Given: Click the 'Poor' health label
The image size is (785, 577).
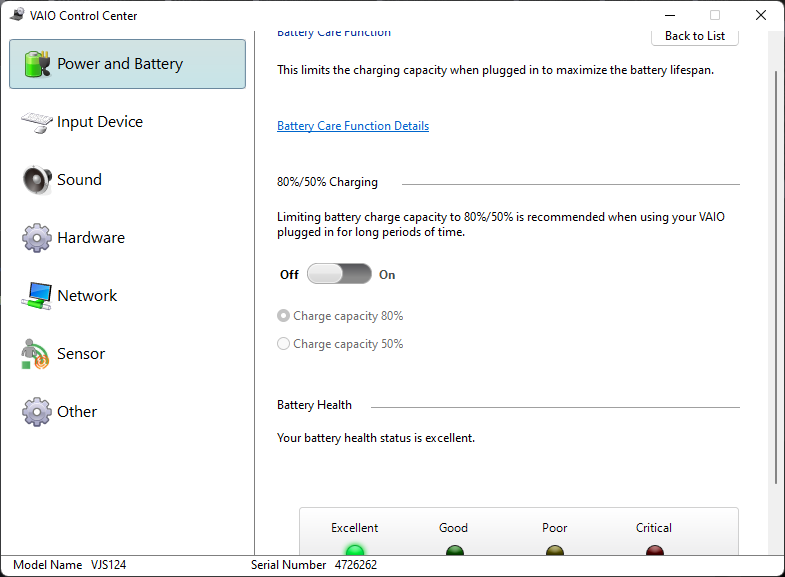Looking at the screenshot, I should [555, 528].
